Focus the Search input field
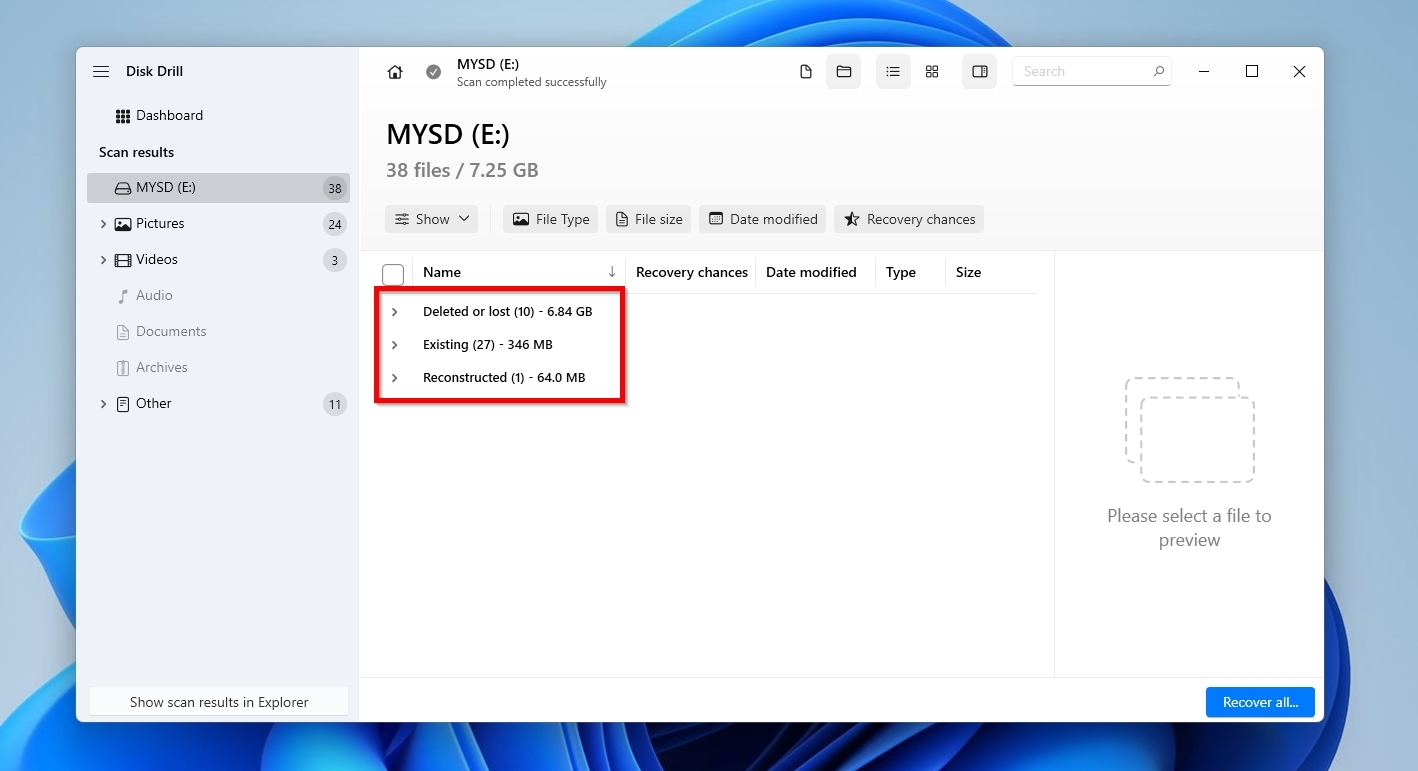The image size is (1418, 771). [x=1092, y=71]
